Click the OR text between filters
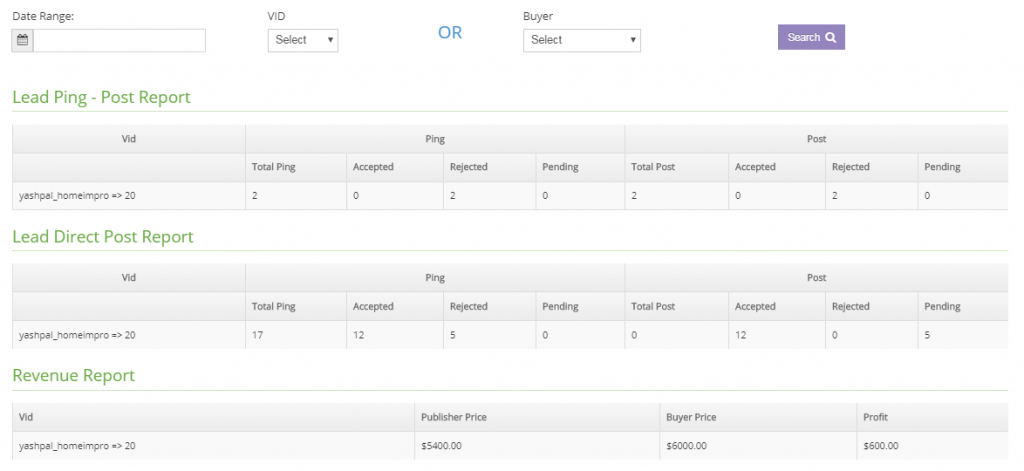 (x=450, y=33)
